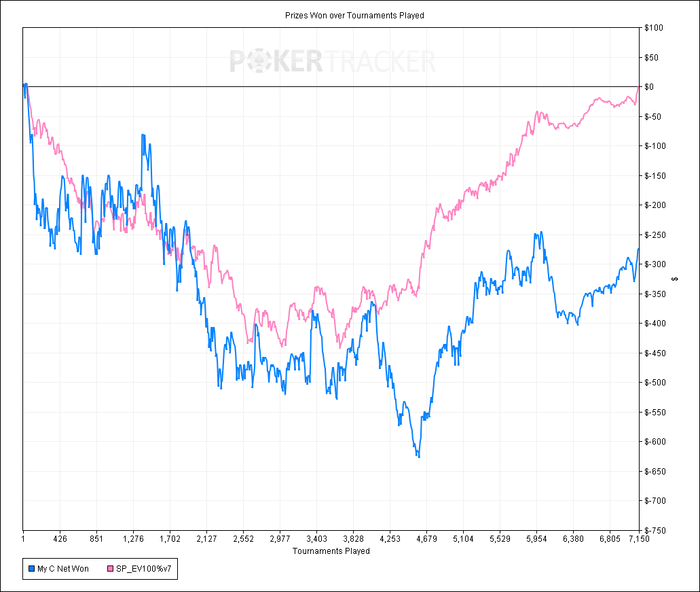700x592 pixels.
Task: Click the '5,529' x-axis tick label
Action: pos(500,539)
